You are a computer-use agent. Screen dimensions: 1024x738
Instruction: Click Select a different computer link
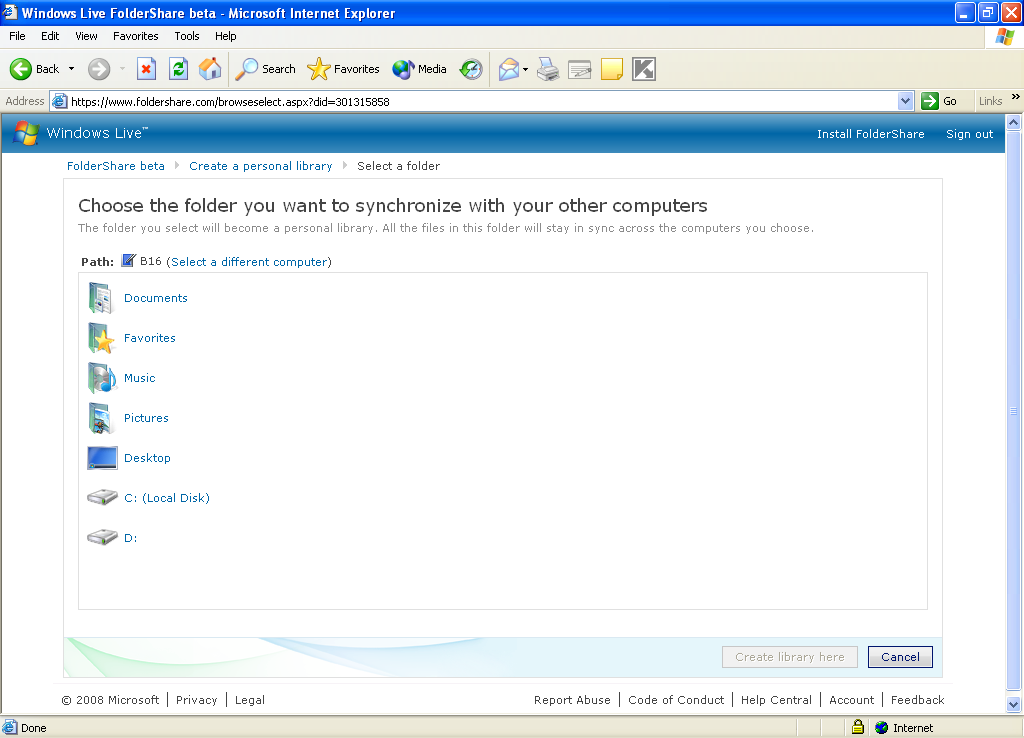pos(249,262)
